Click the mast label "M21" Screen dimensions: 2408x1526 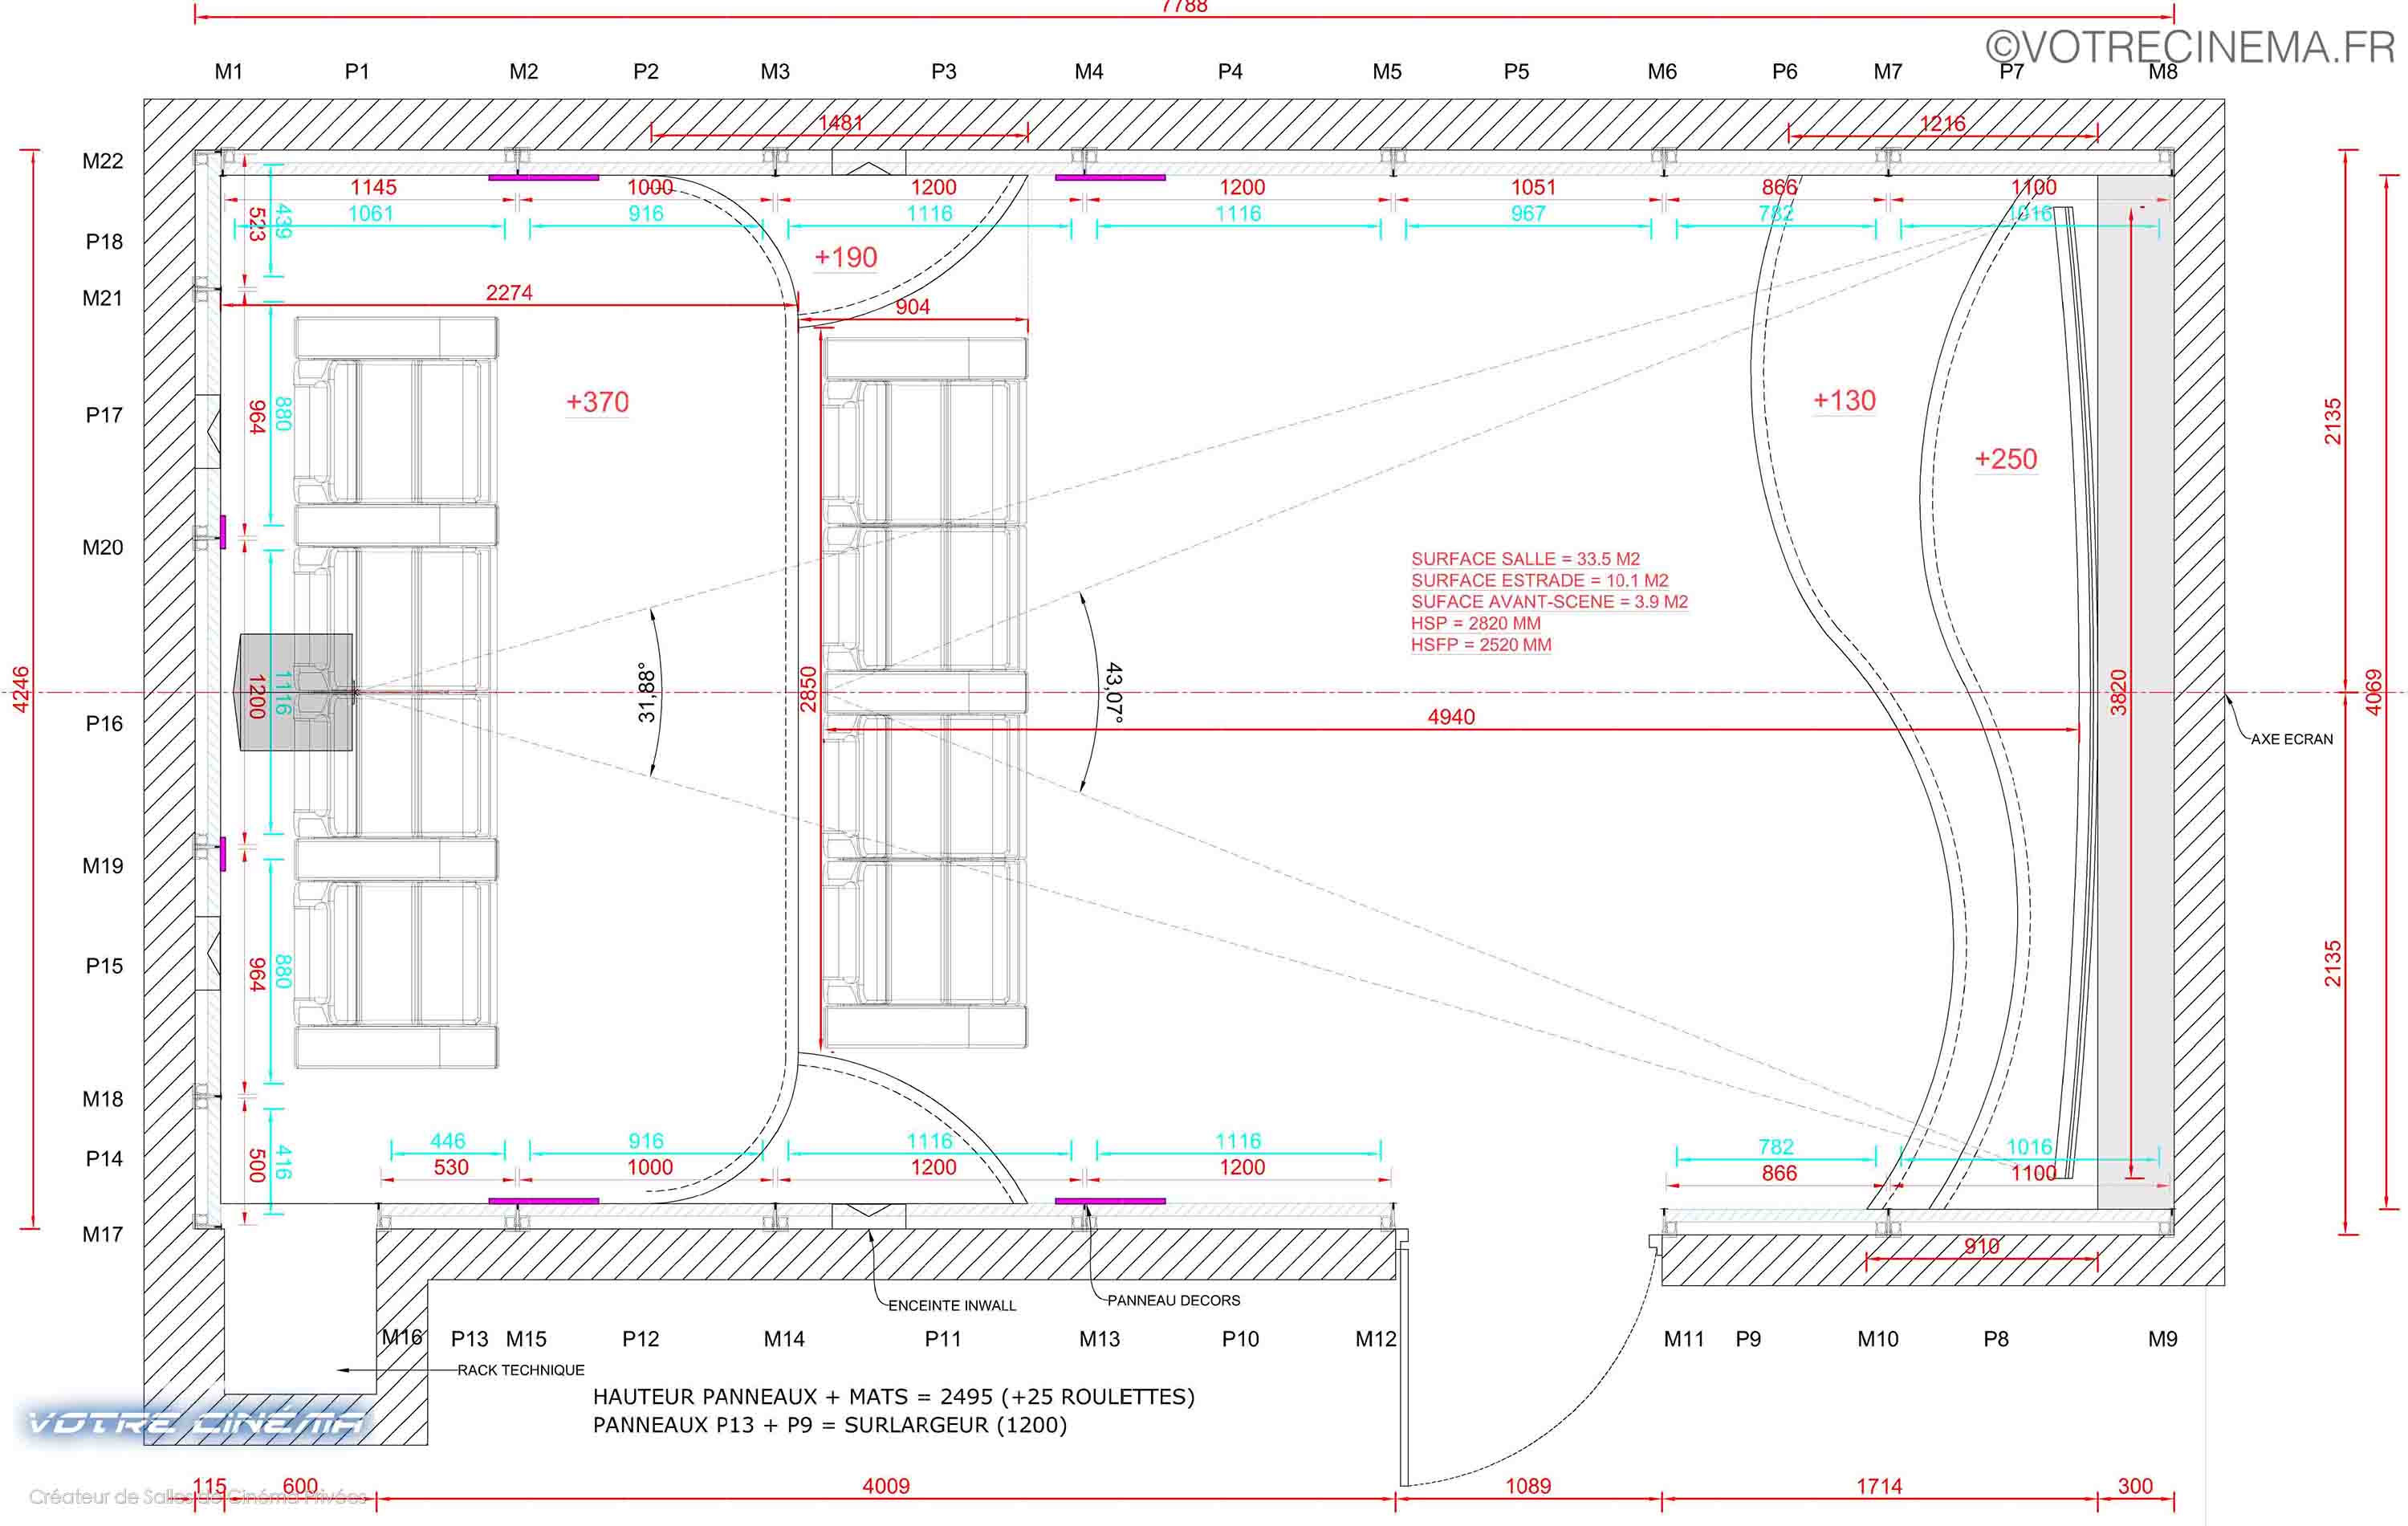[x=103, y=298]
